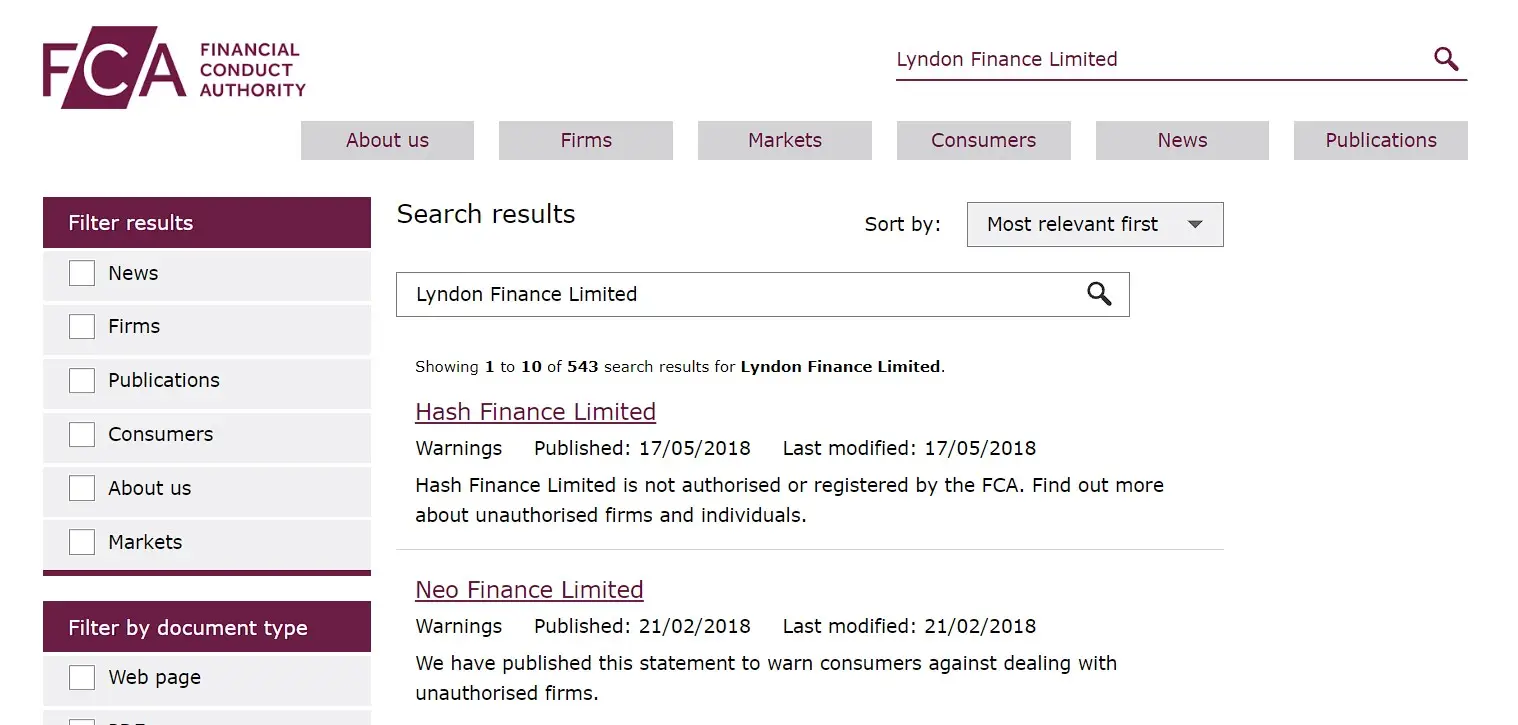The image size is (1518, 725).
Task: Open the Sort by dropdown
Action: [1095, 224]
